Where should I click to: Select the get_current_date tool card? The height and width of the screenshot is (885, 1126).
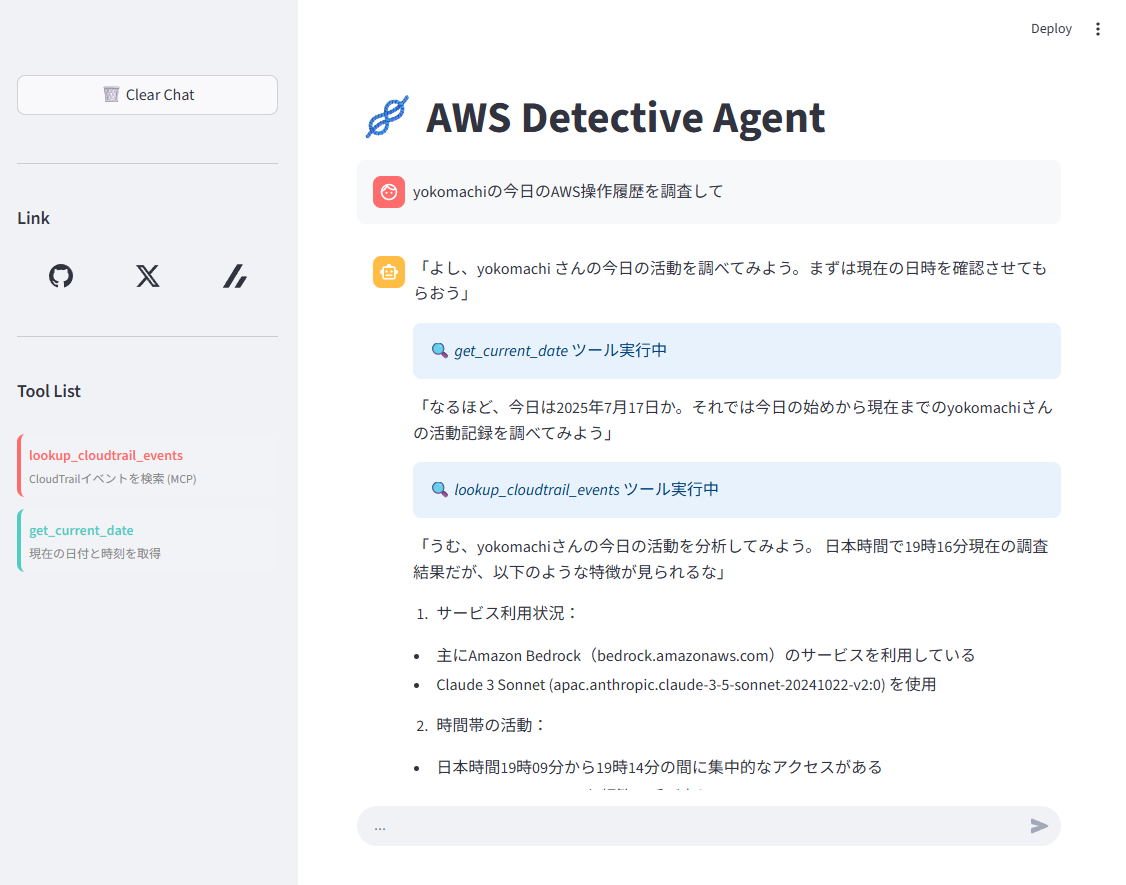[x=147, y=541]
